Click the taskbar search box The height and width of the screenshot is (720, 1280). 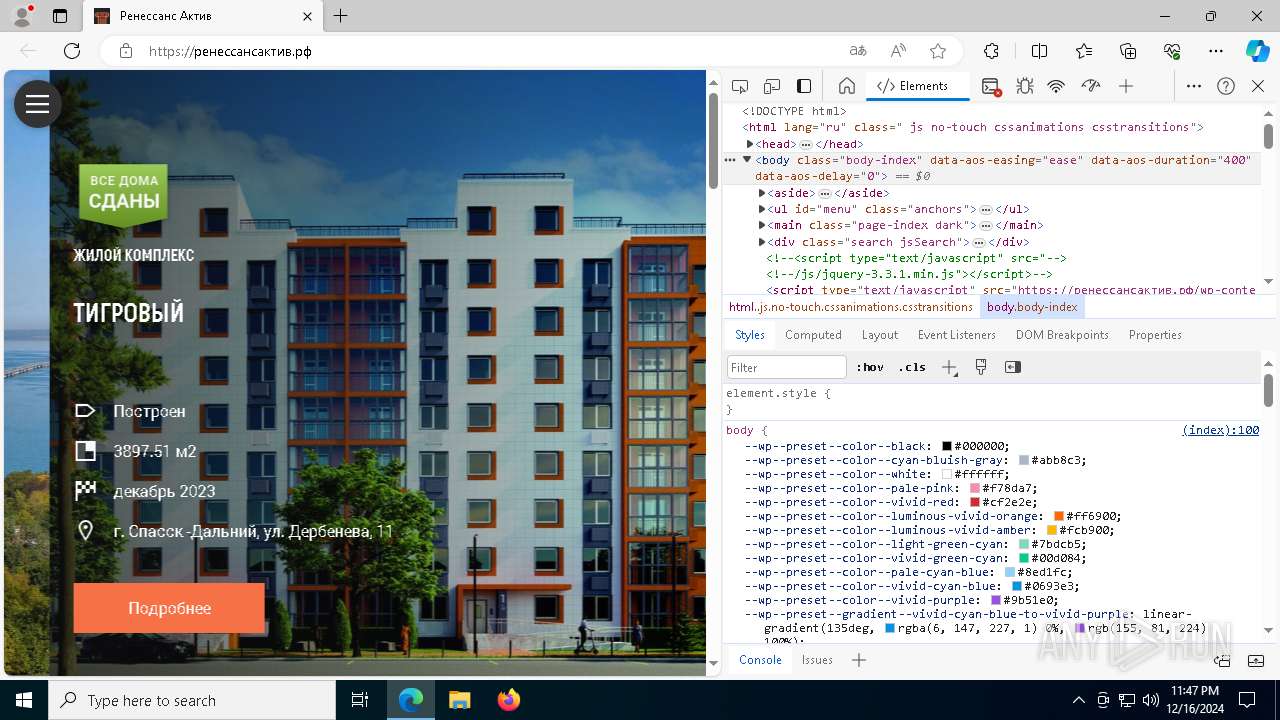pos(192,700)
